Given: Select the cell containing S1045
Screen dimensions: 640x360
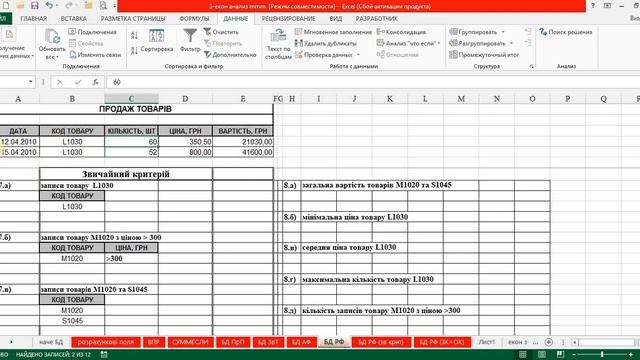Looking at the screenshot, I should (72, 321).
